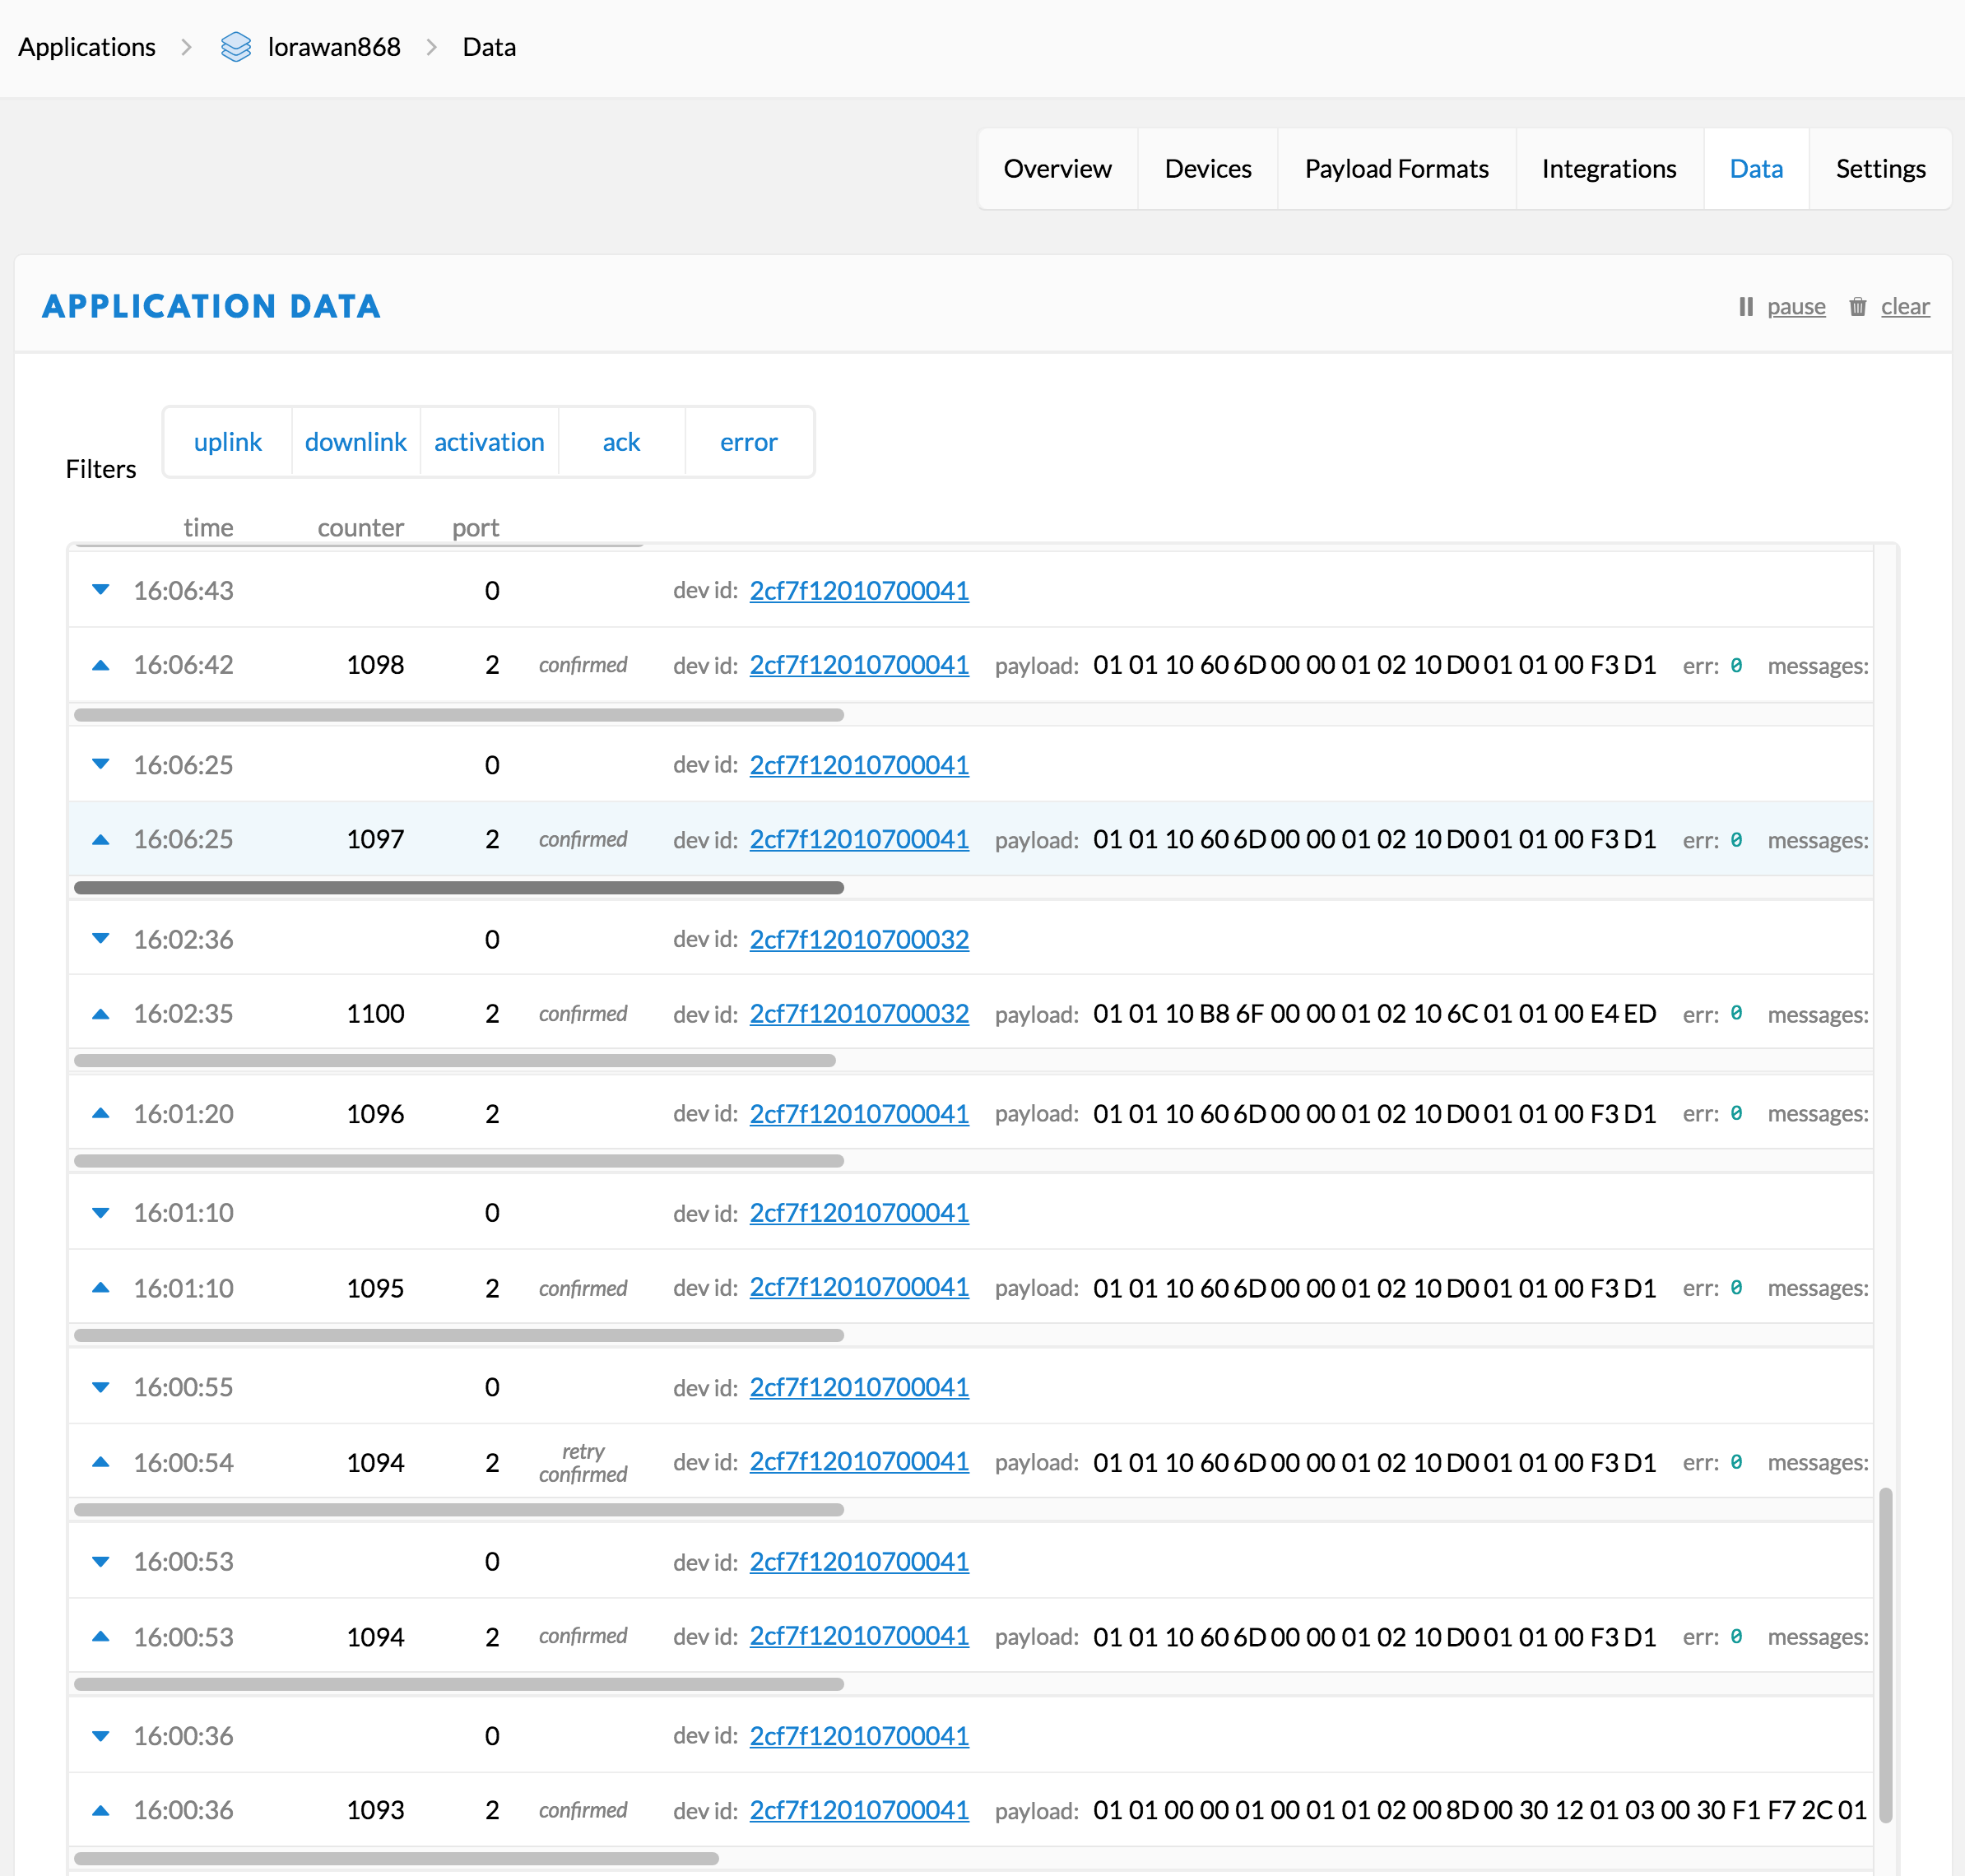
Task: Click the uplink arrow for counter 1096
Action: [100, 1113]
